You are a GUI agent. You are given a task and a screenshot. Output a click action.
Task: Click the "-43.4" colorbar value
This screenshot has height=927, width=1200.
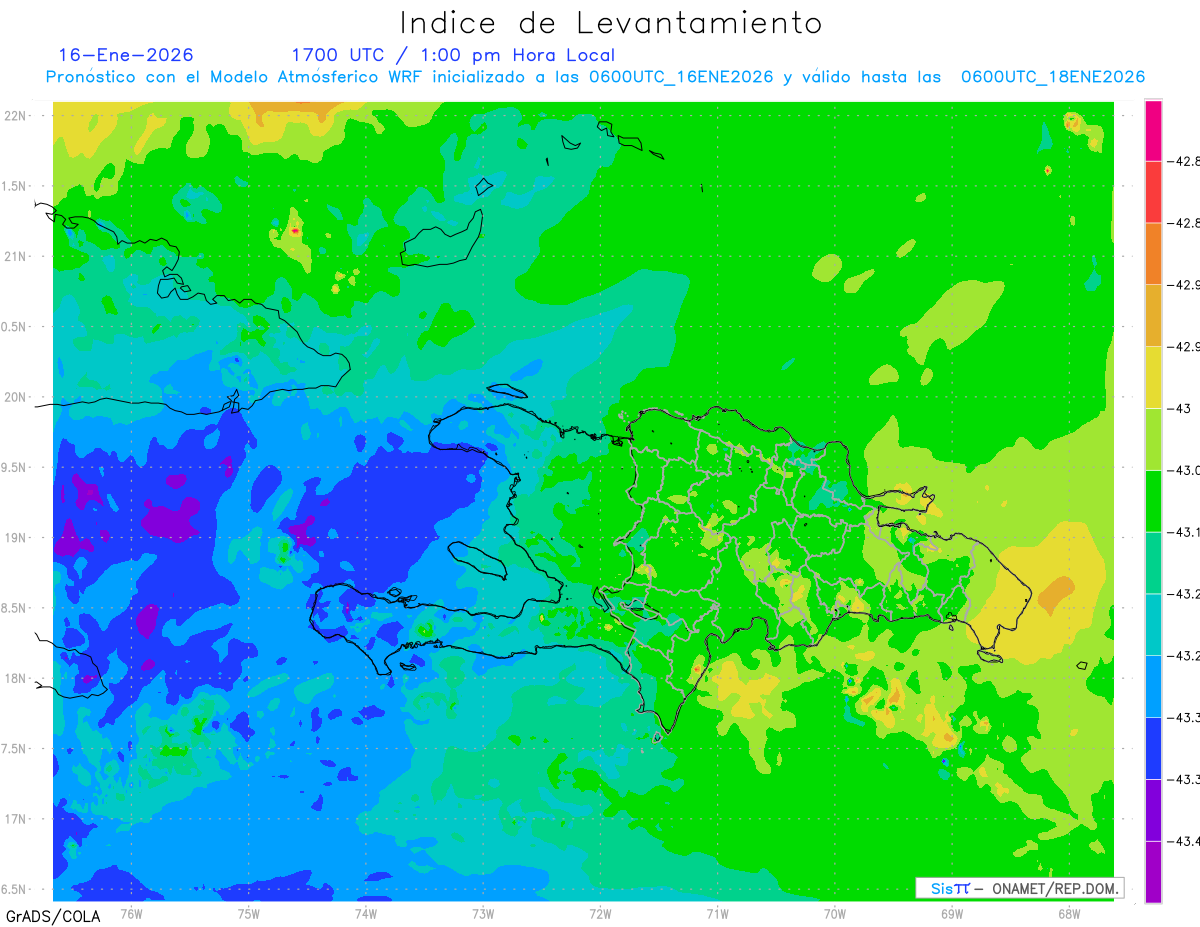click(x=1183, y=841)
